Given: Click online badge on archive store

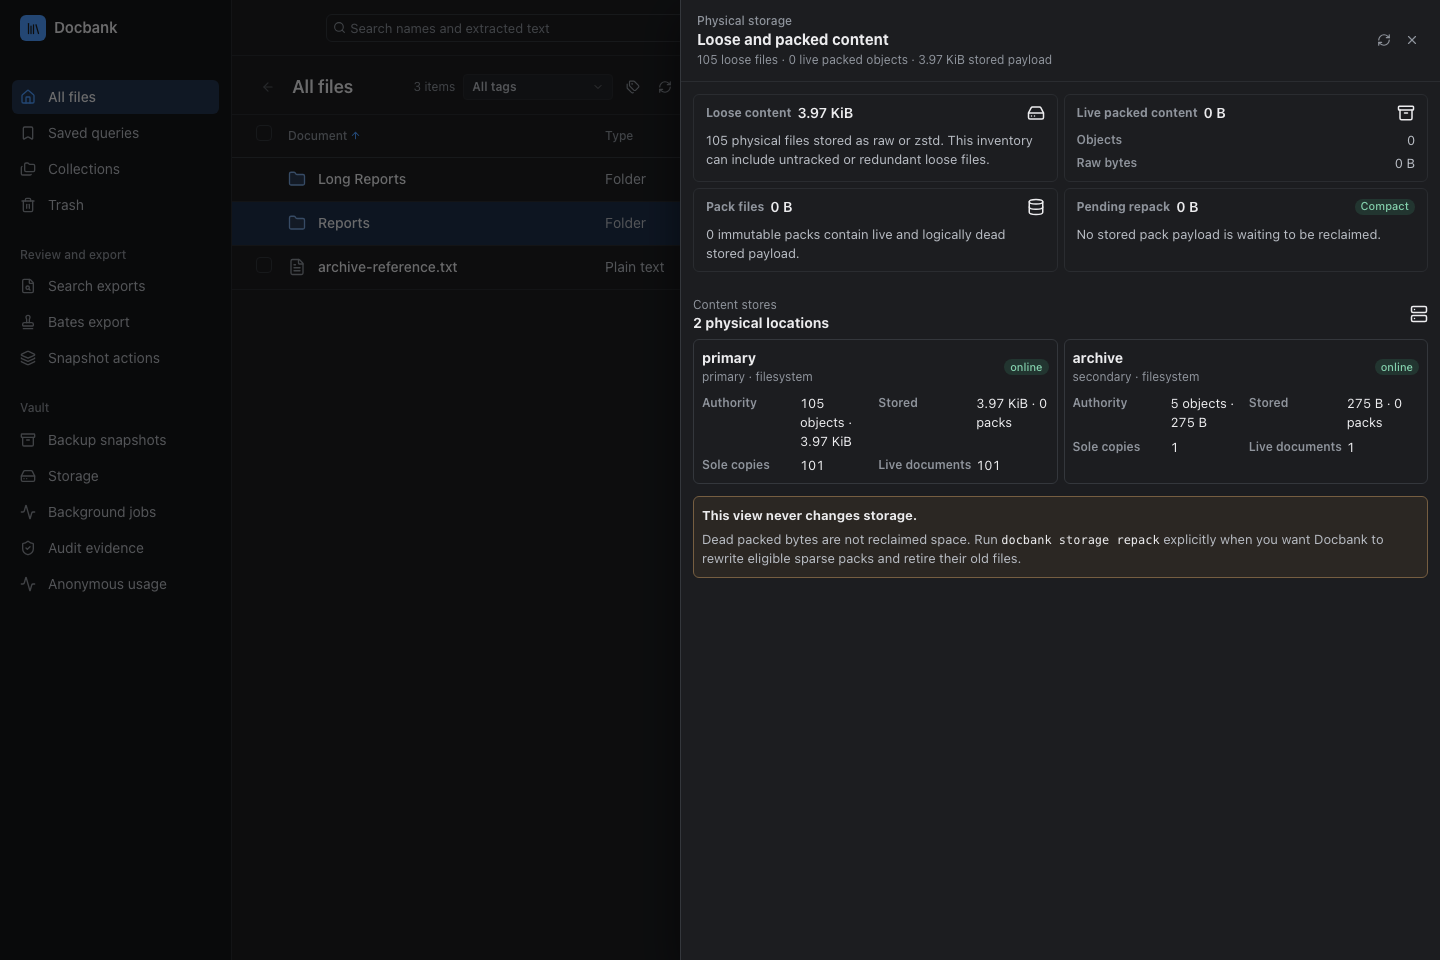Looking at the screenshot, I should pyautogui.click(x=1397, y=367).
